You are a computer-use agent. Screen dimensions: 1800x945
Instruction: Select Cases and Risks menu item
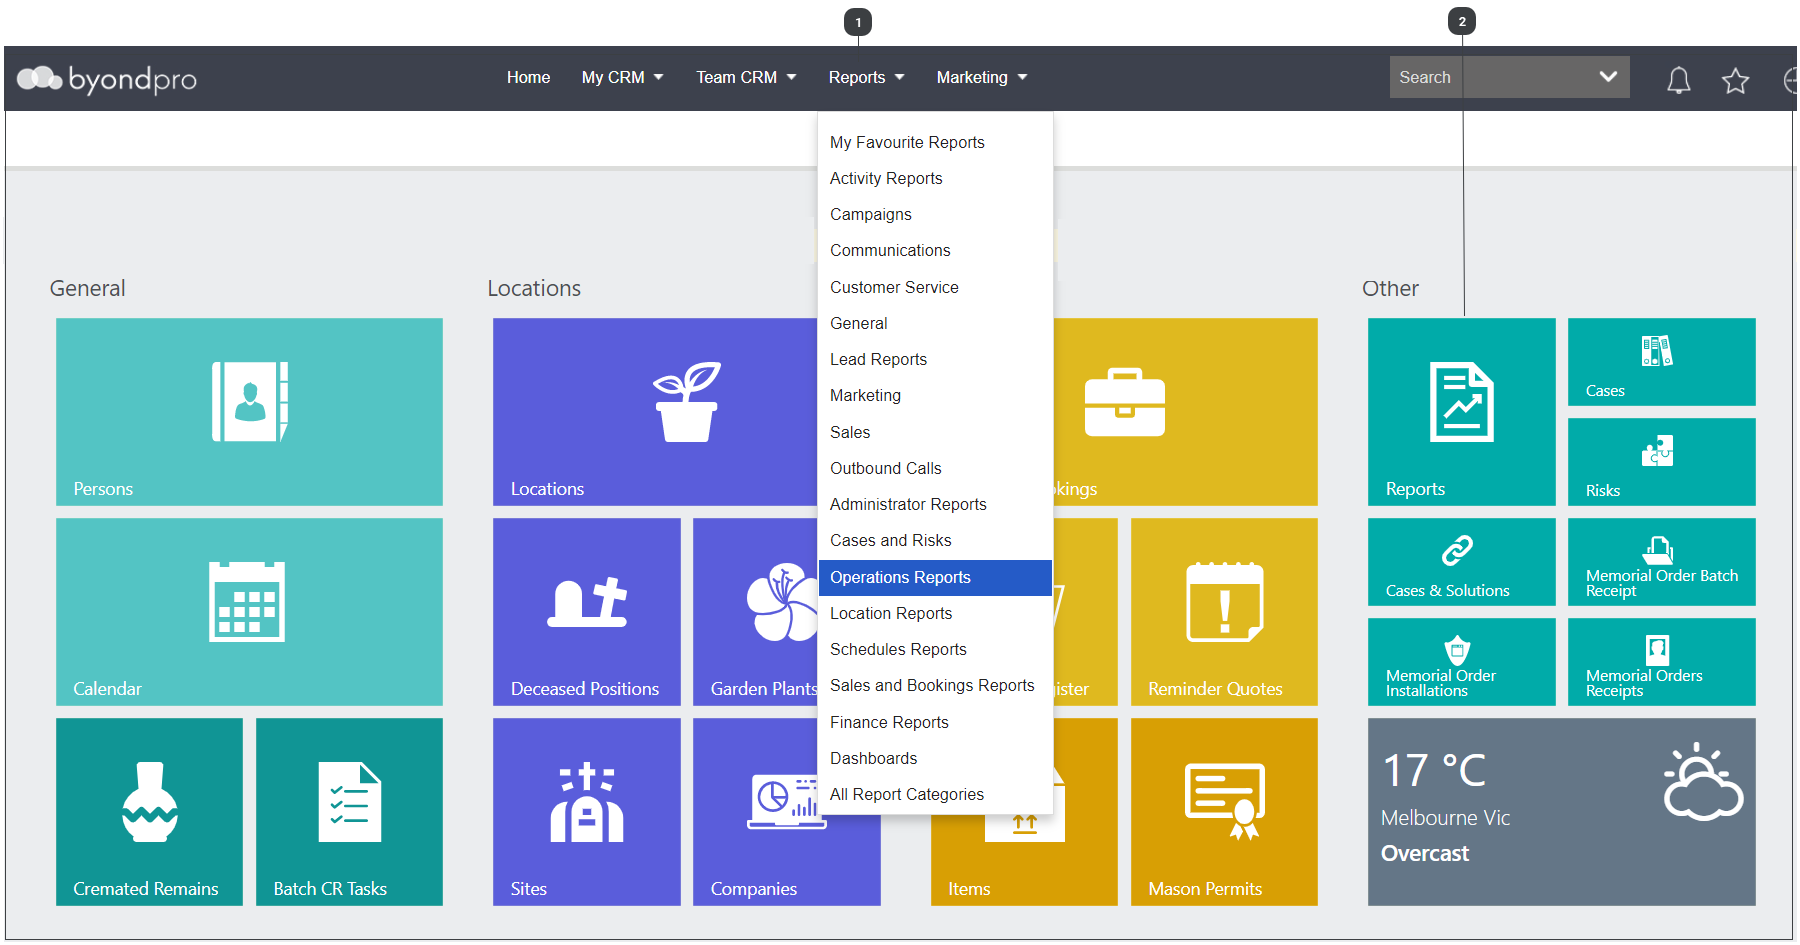click(935, 540)
